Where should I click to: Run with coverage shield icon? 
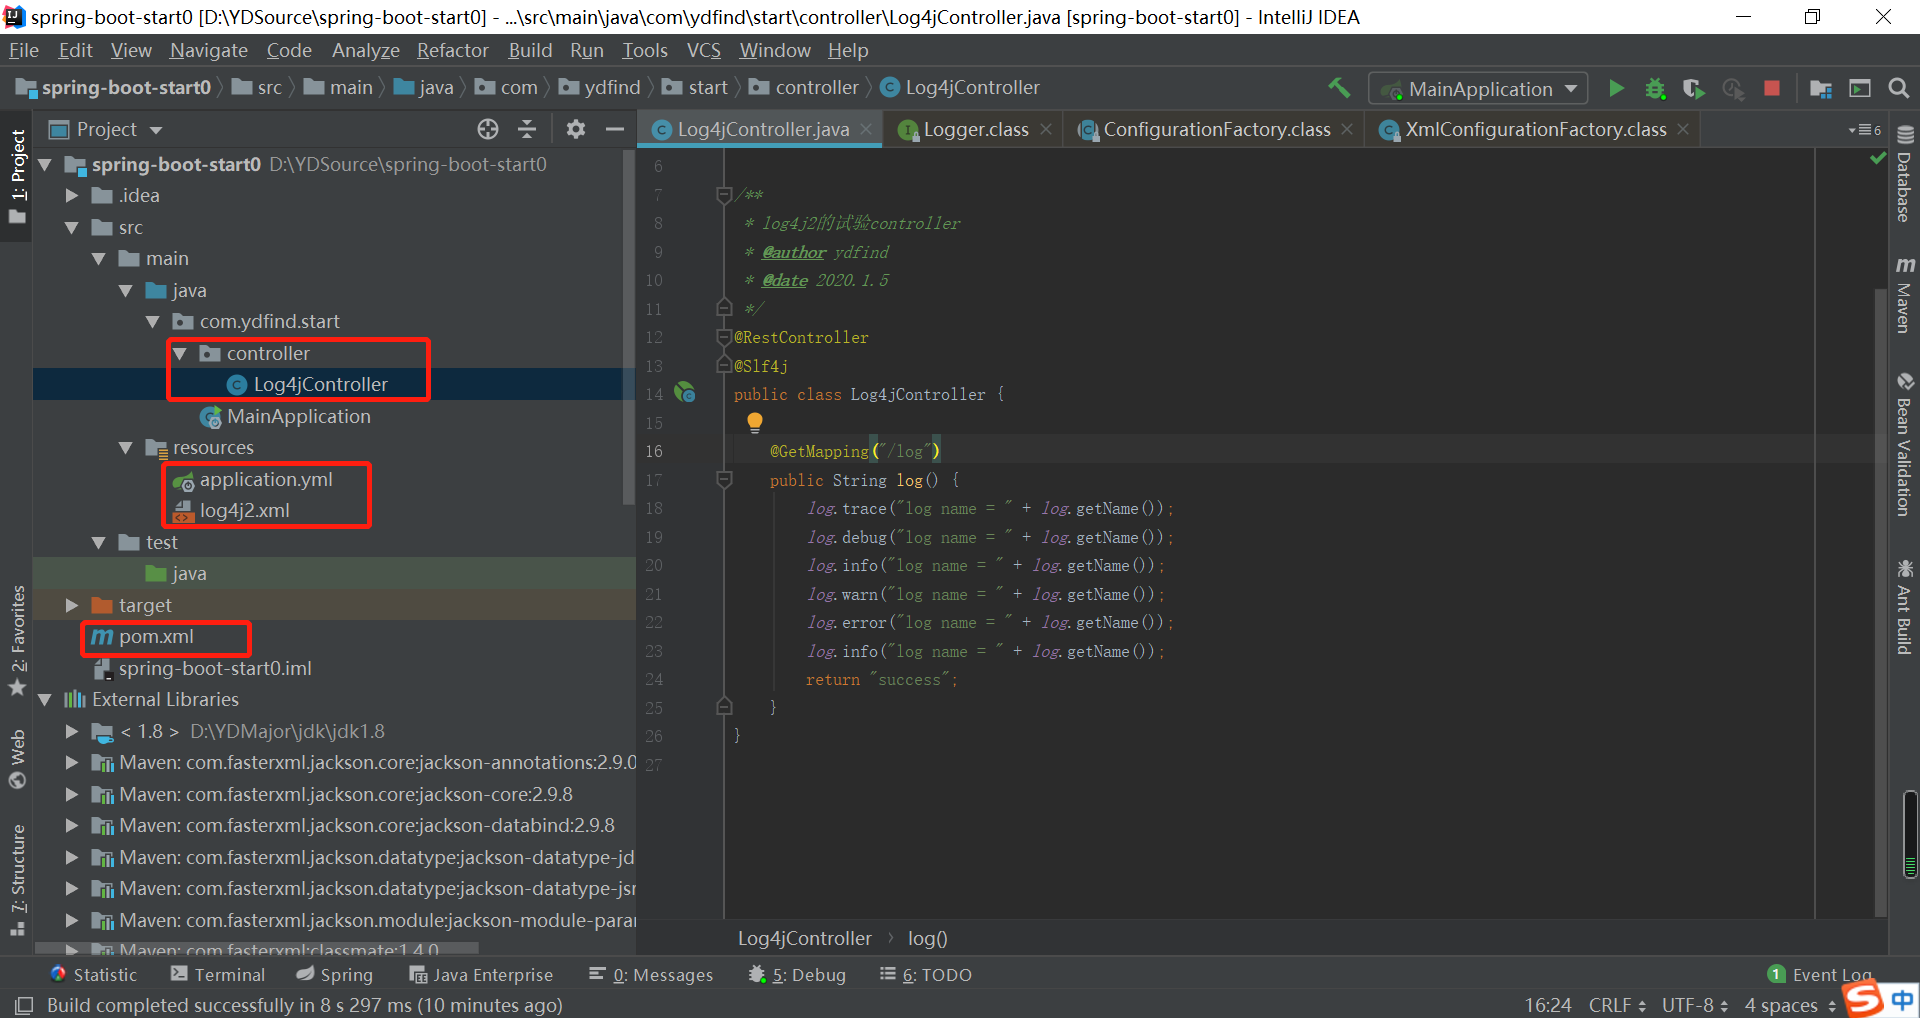1693,88
